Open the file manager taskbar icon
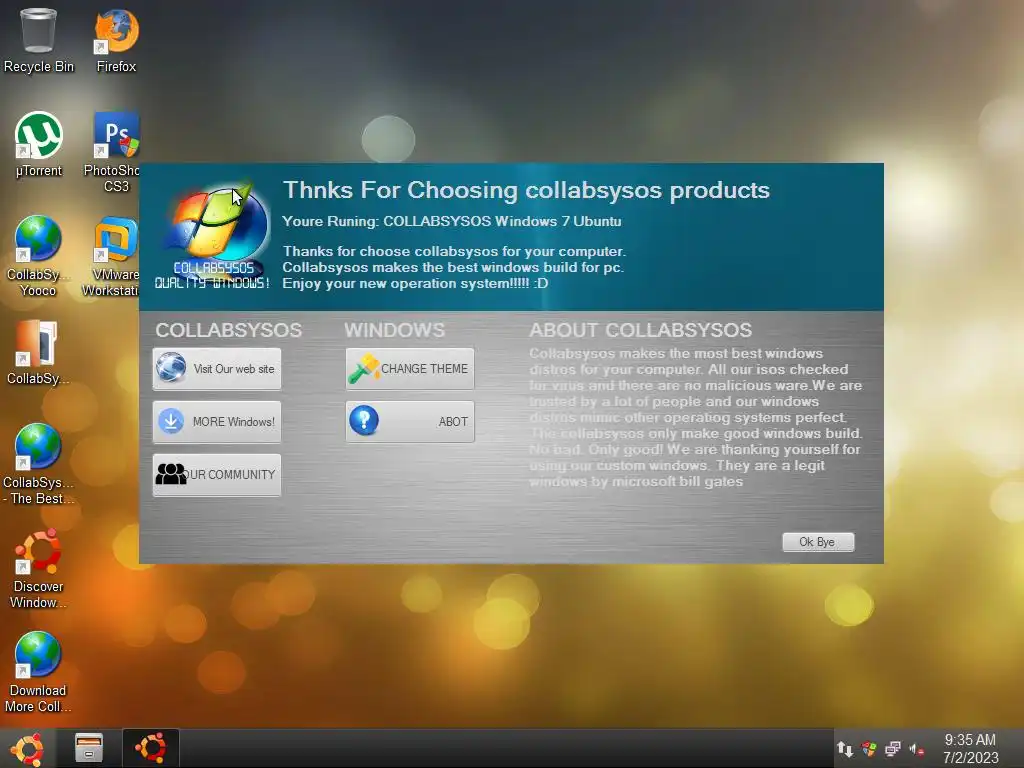 [89, 748]
